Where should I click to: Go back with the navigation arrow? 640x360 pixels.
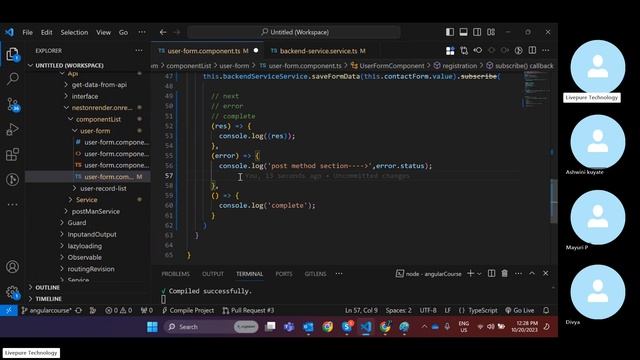(163, 32)
